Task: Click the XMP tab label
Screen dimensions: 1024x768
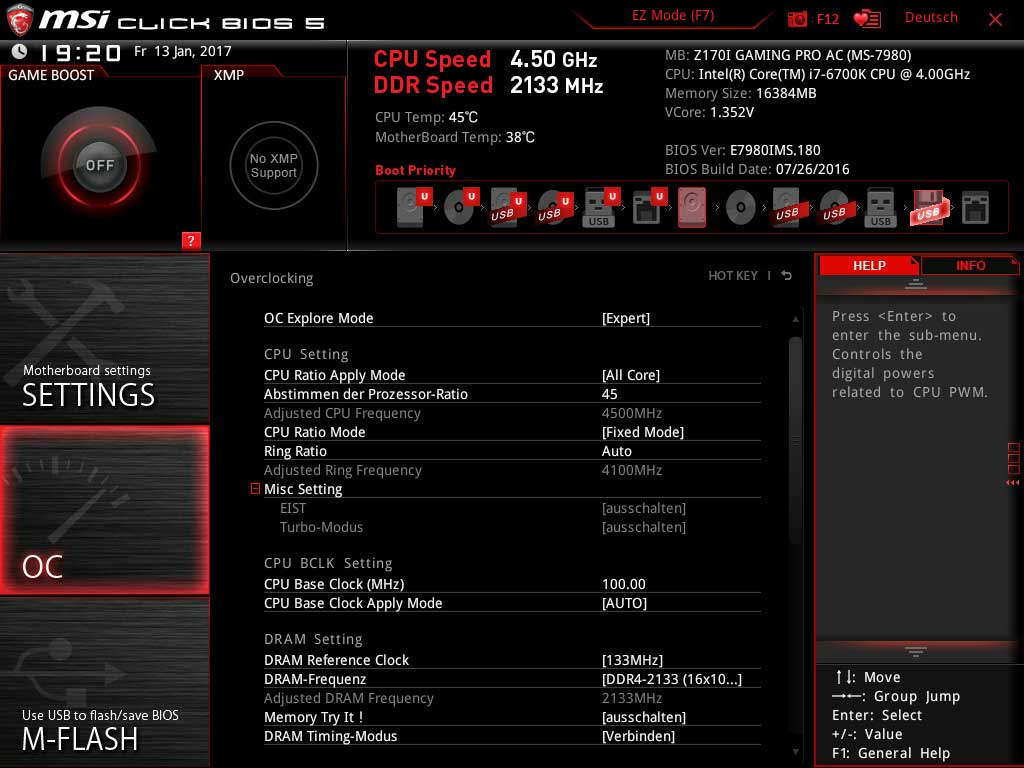Action: pyautogui.click(x=229, y=74)
